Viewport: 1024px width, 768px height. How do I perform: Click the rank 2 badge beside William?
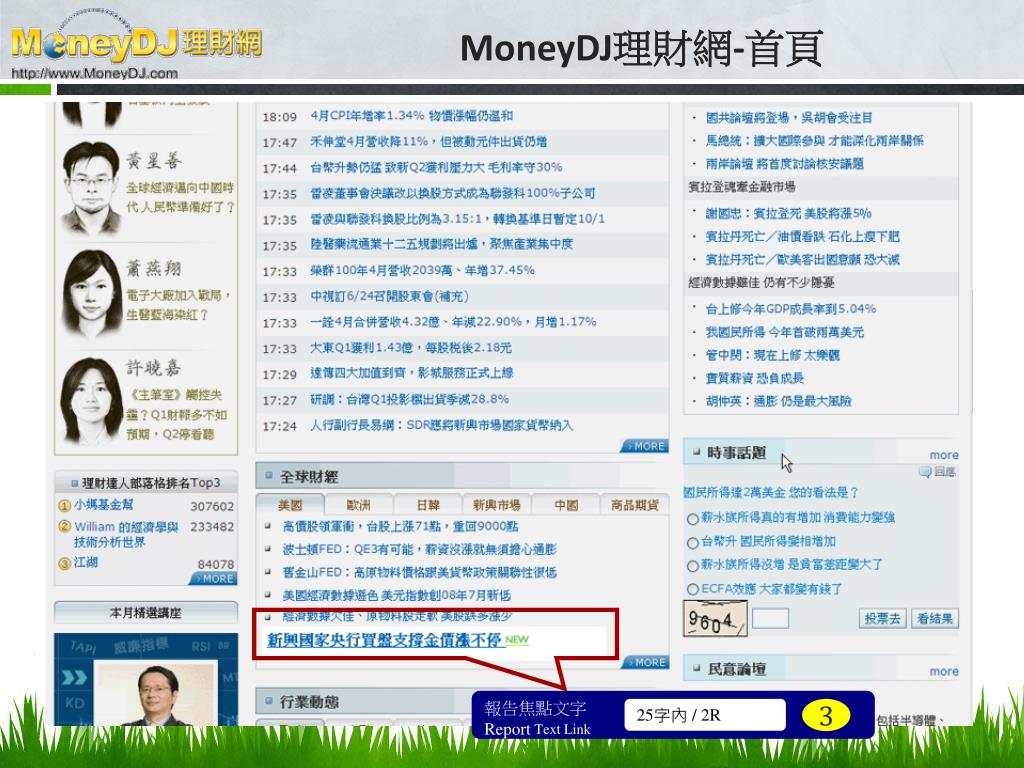[x=64, y=526]
